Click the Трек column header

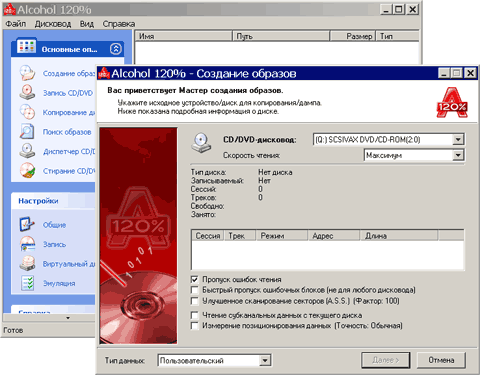pos(240,236)
